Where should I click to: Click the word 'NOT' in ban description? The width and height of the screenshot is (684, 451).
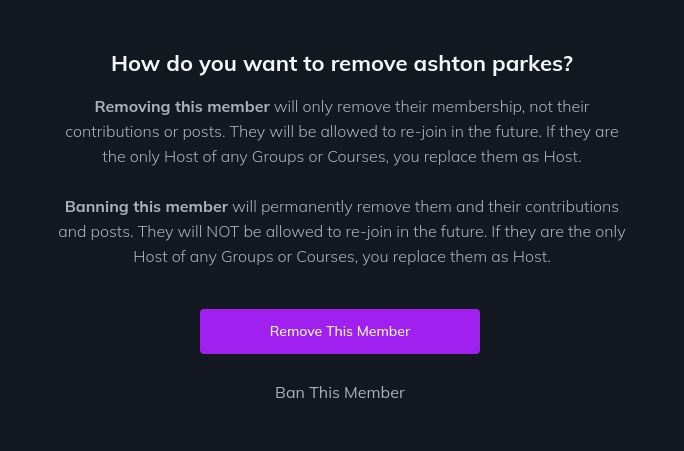[222, 231]
